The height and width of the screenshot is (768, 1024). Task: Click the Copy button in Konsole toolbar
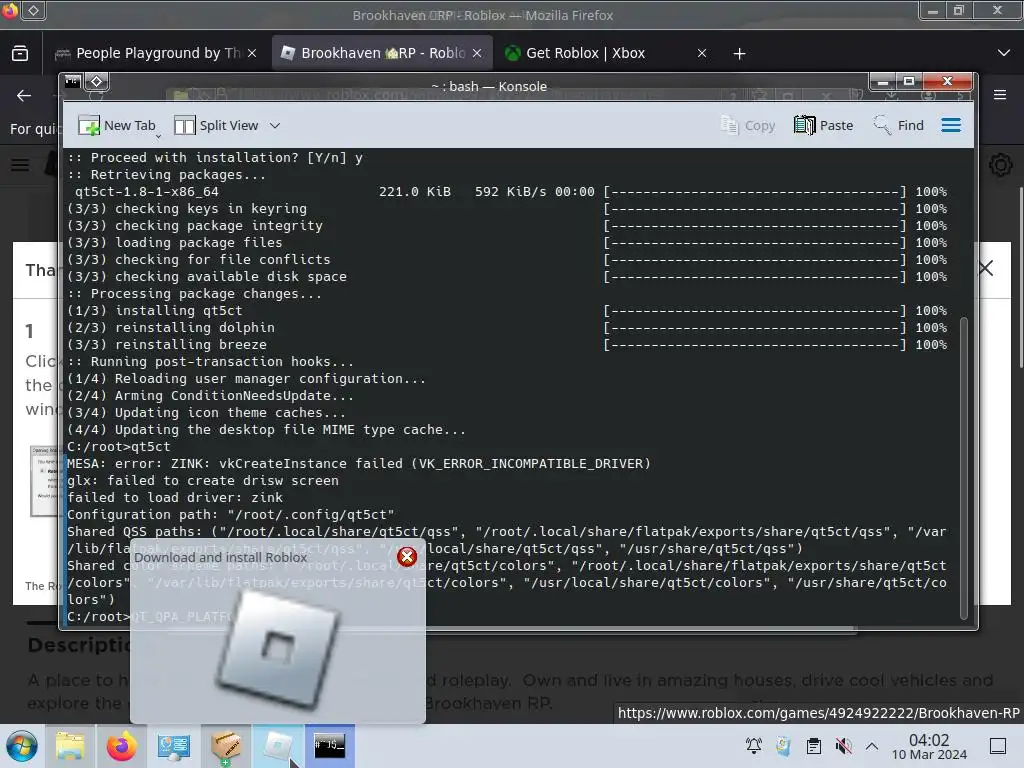point(748,125)
